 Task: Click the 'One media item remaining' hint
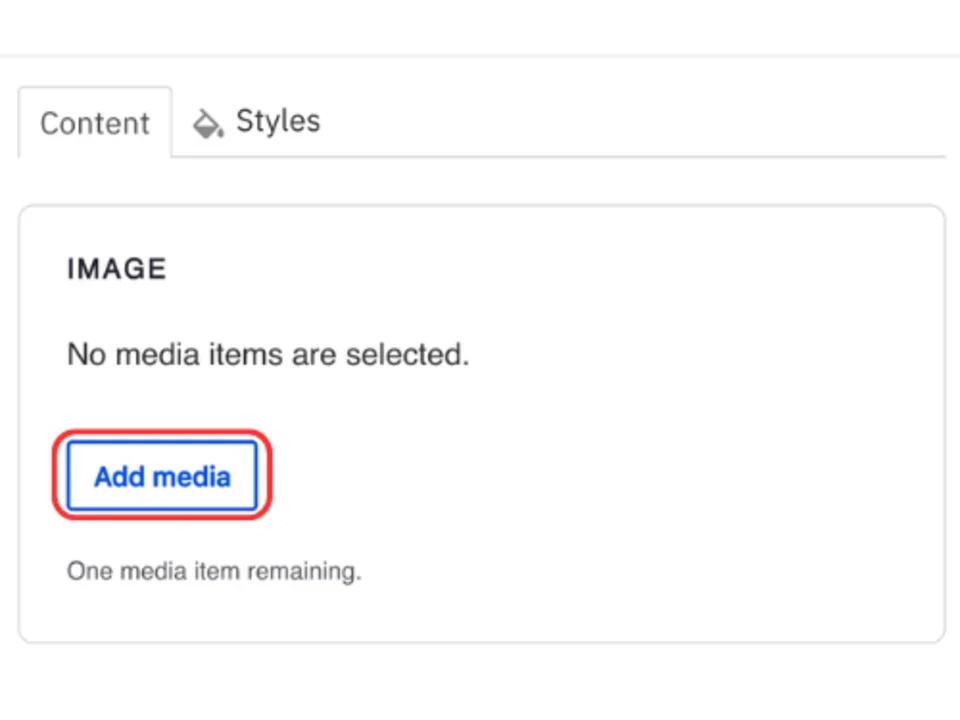click(x=213, y=572)
